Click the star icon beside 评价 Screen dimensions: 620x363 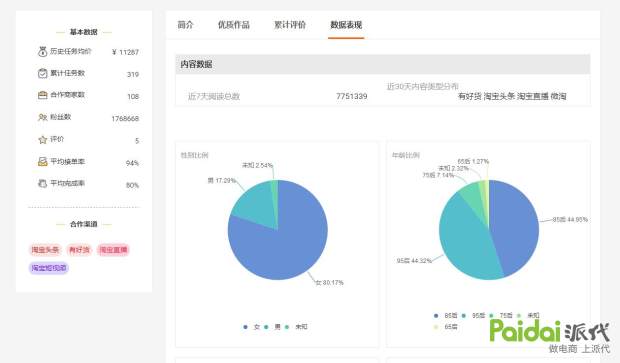pos(42,140)
